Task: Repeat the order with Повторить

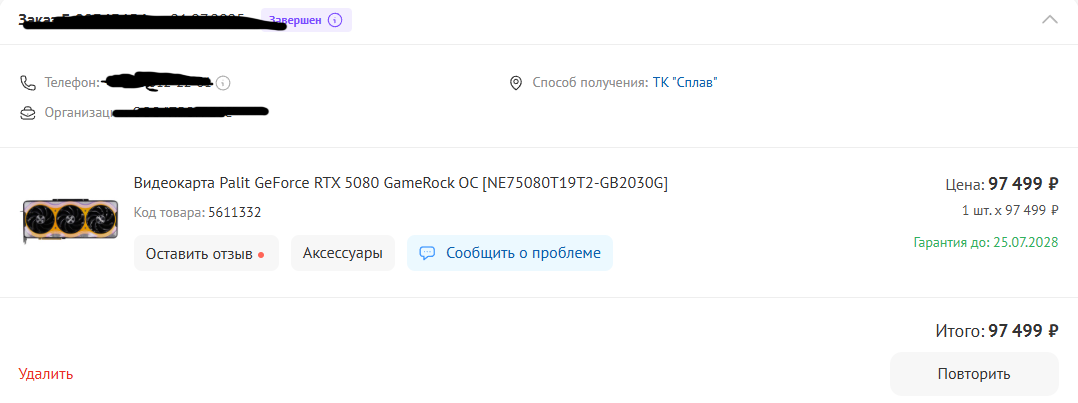Action: tap(973, 374)
